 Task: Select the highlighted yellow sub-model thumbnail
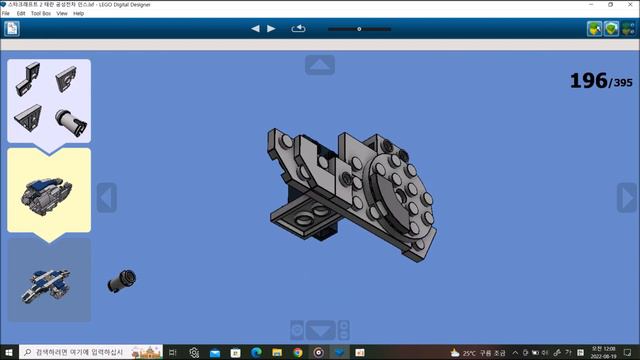(x=49, y=191)
